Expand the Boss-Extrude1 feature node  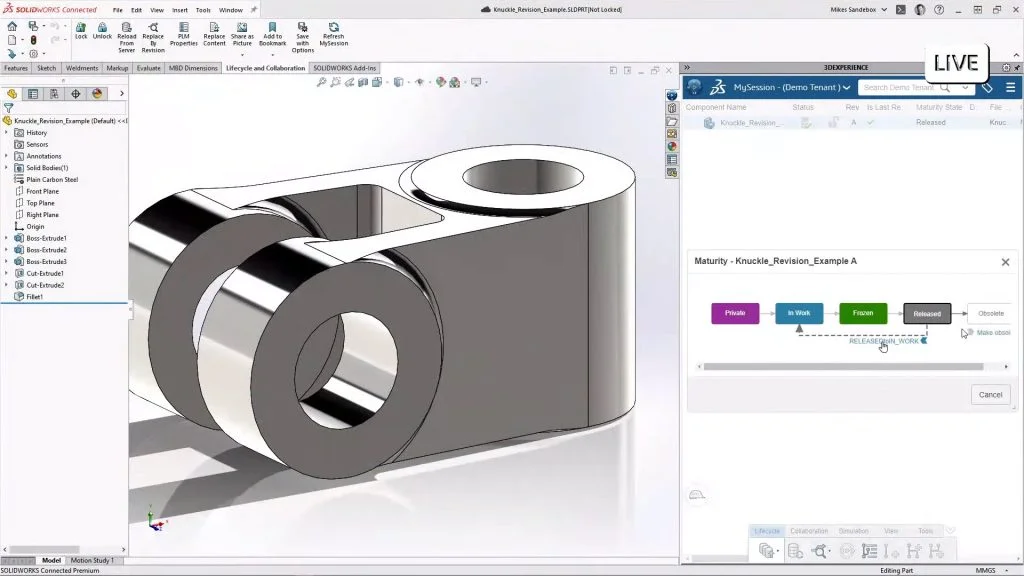[x=7, y=238]
